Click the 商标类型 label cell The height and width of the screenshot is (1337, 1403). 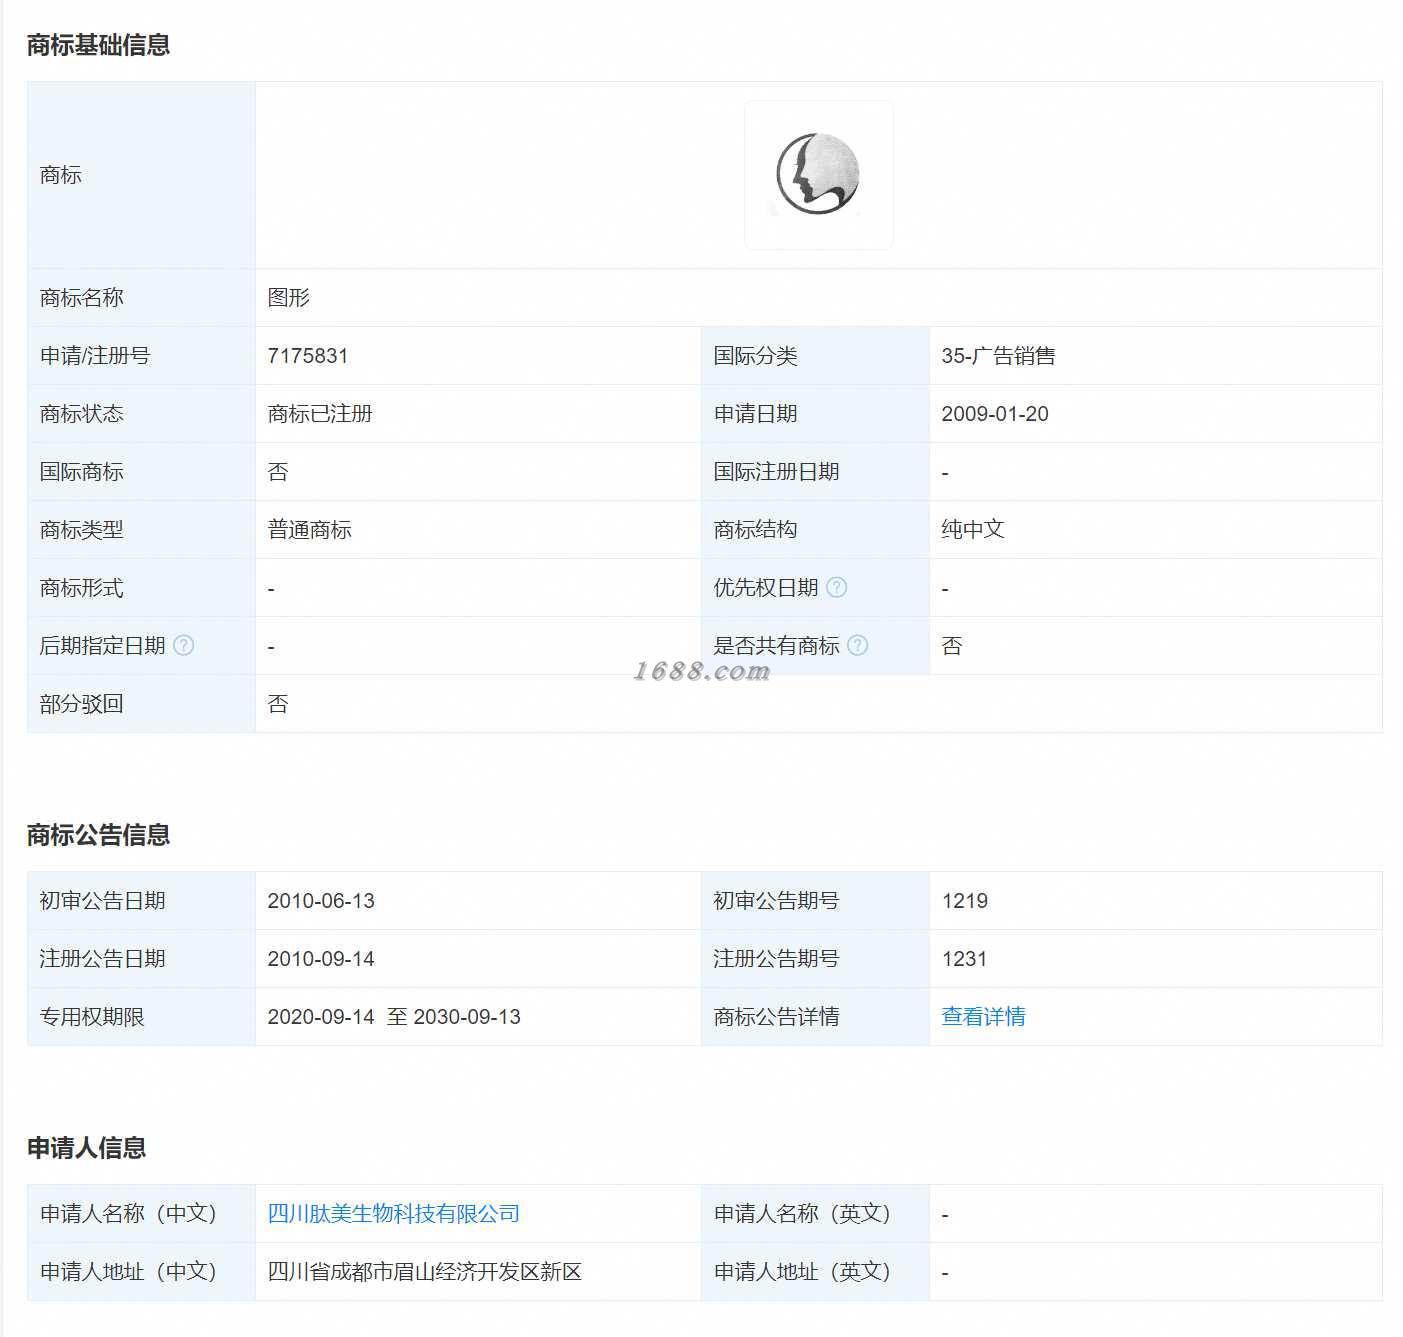click(x=141, y=530)
